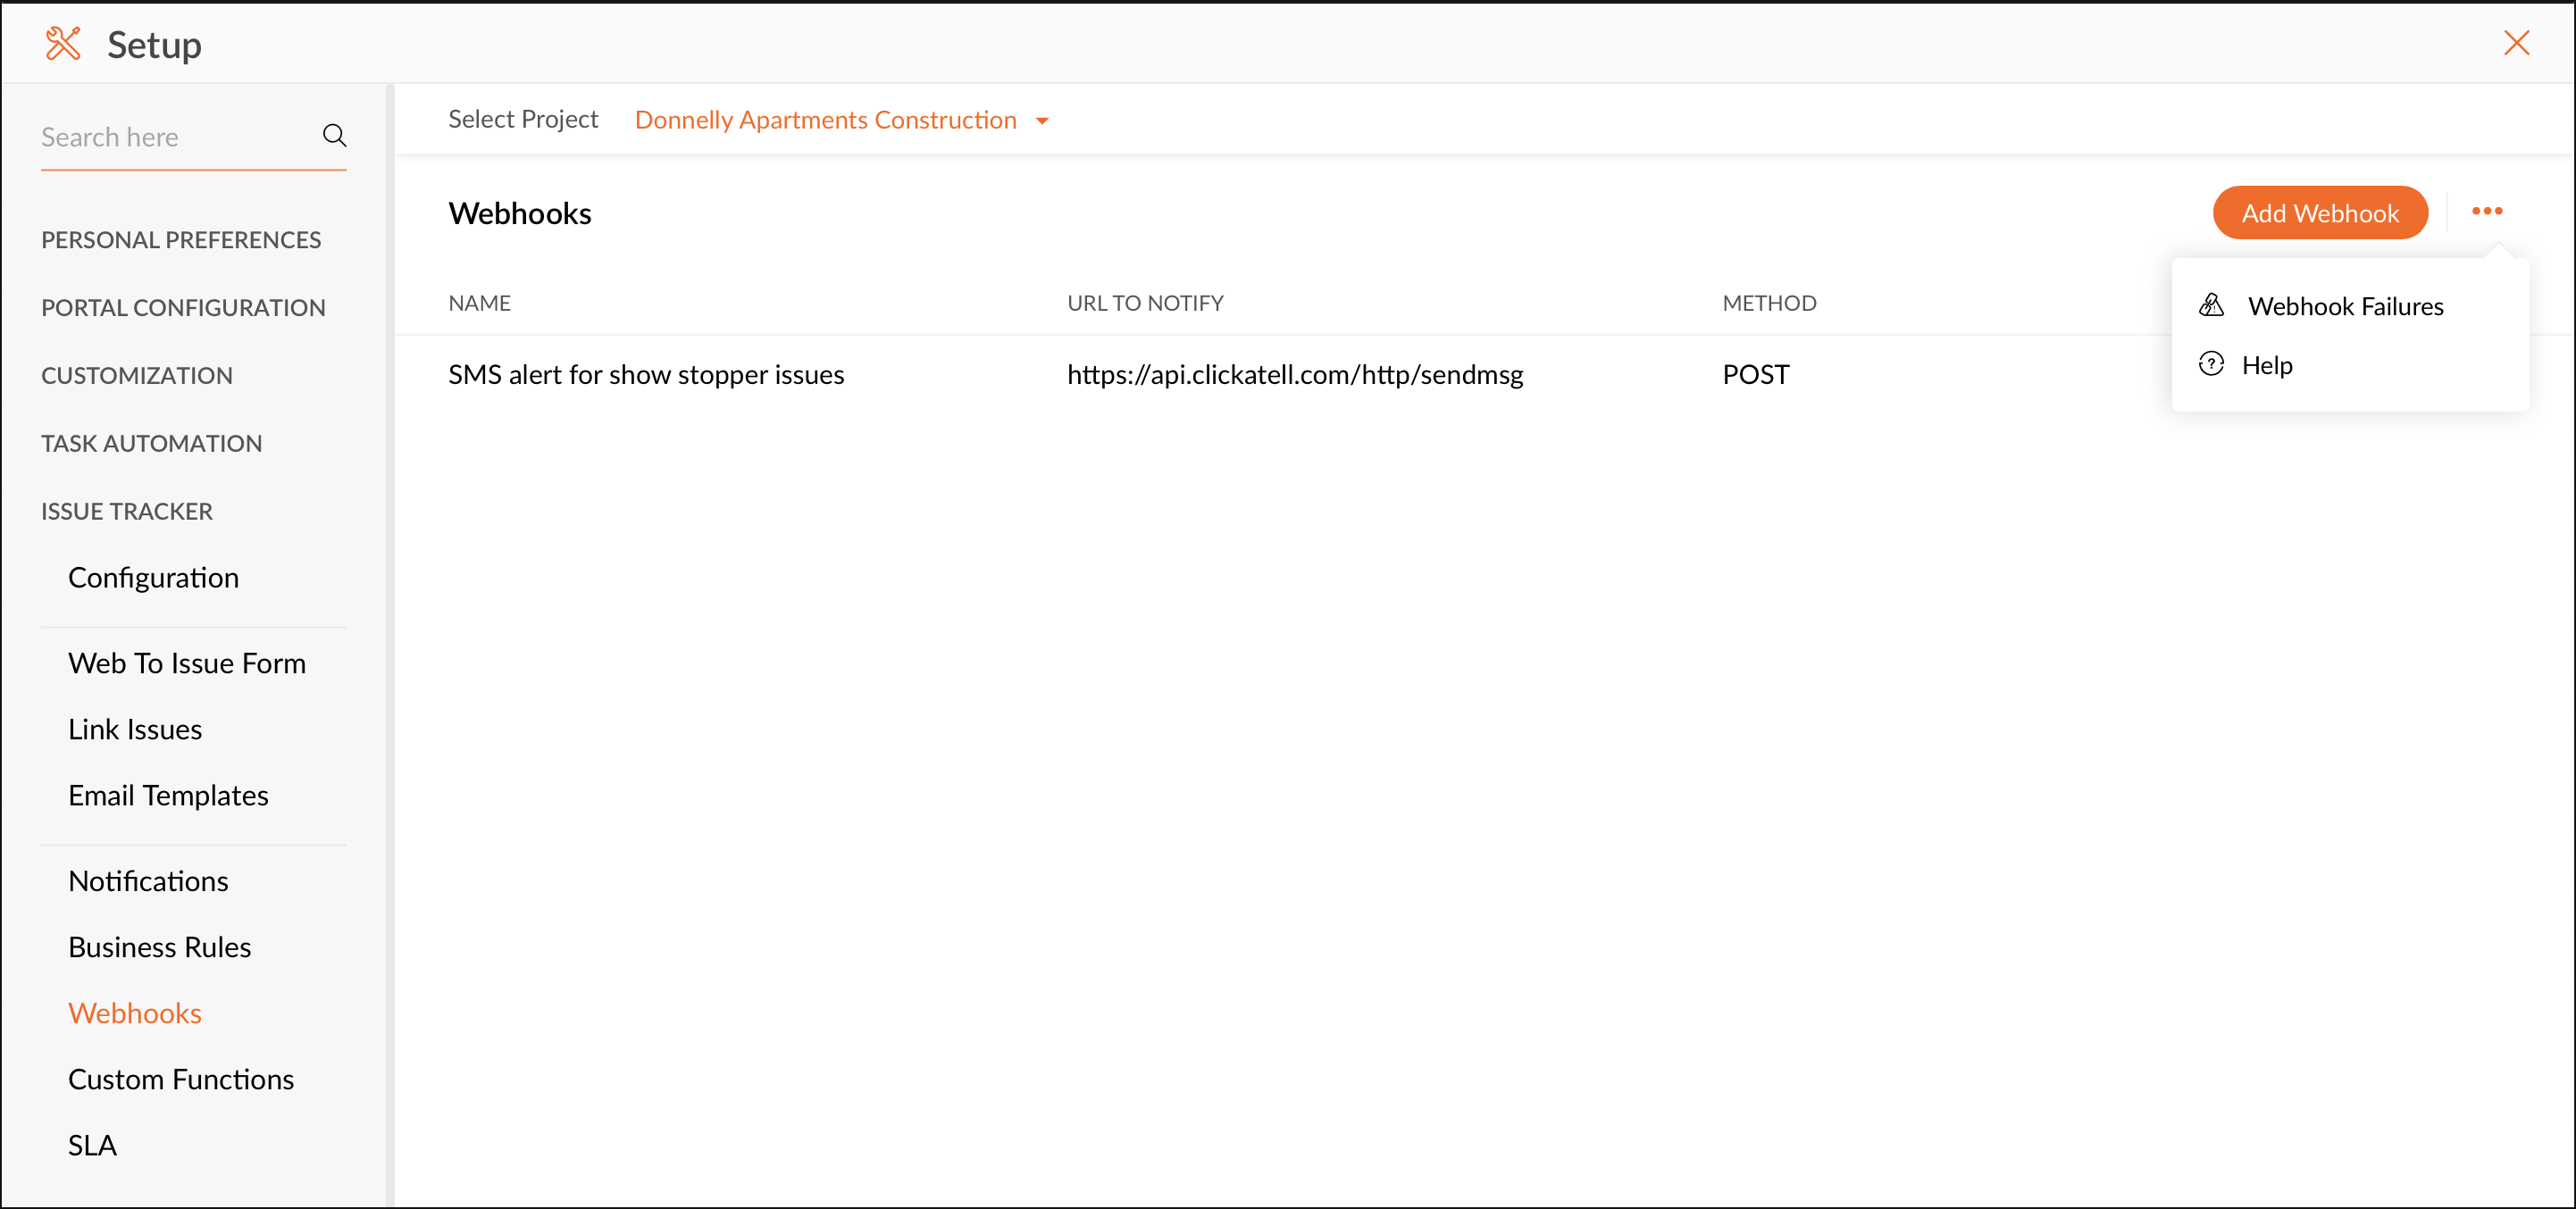
Task: Click the Setup tools icon
Action: coord(63,44)
